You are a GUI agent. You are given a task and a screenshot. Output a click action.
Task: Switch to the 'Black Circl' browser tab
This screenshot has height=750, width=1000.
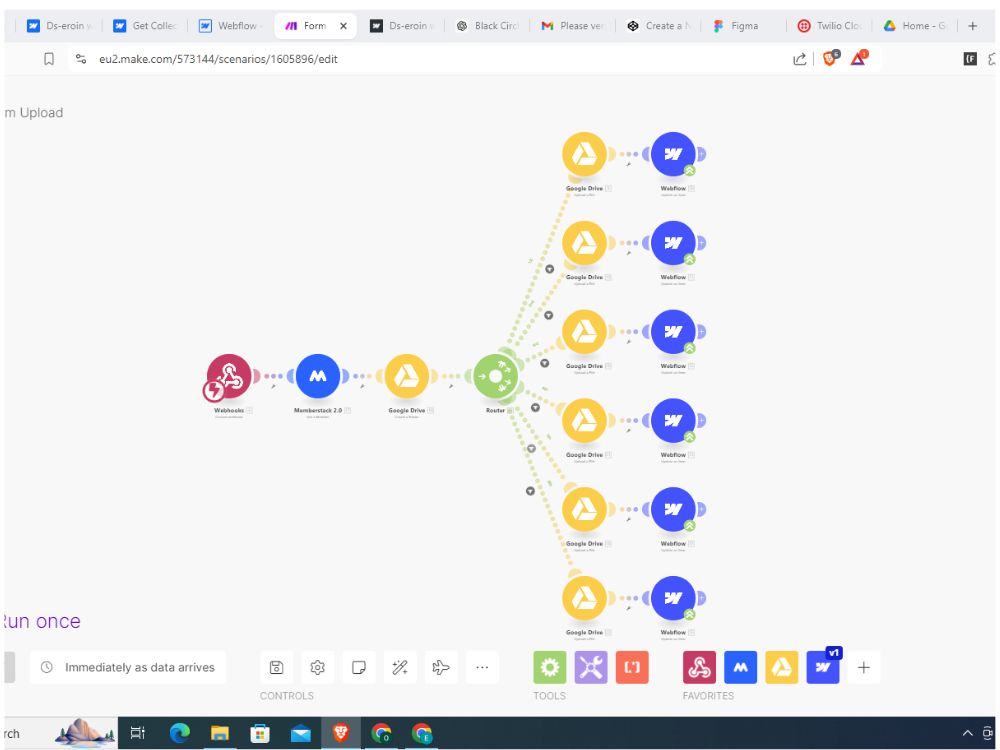tap(488, 26)
